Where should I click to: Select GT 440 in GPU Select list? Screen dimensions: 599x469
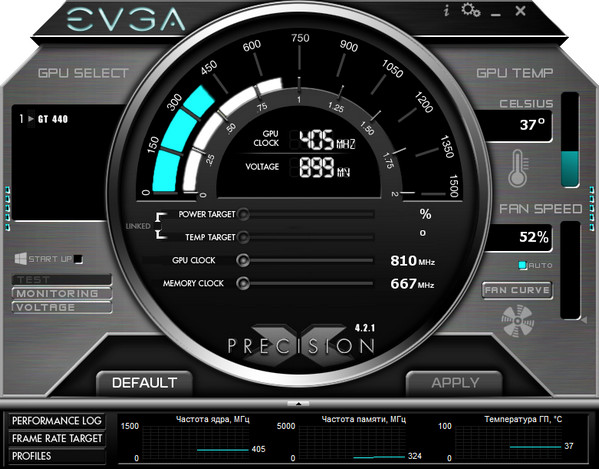53,119
